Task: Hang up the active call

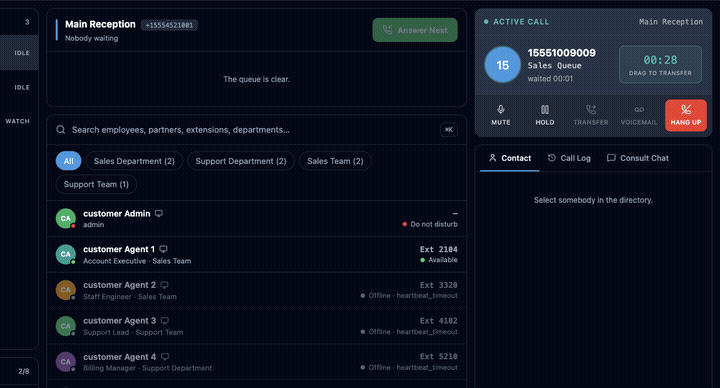Action: (x=686, y=115)
